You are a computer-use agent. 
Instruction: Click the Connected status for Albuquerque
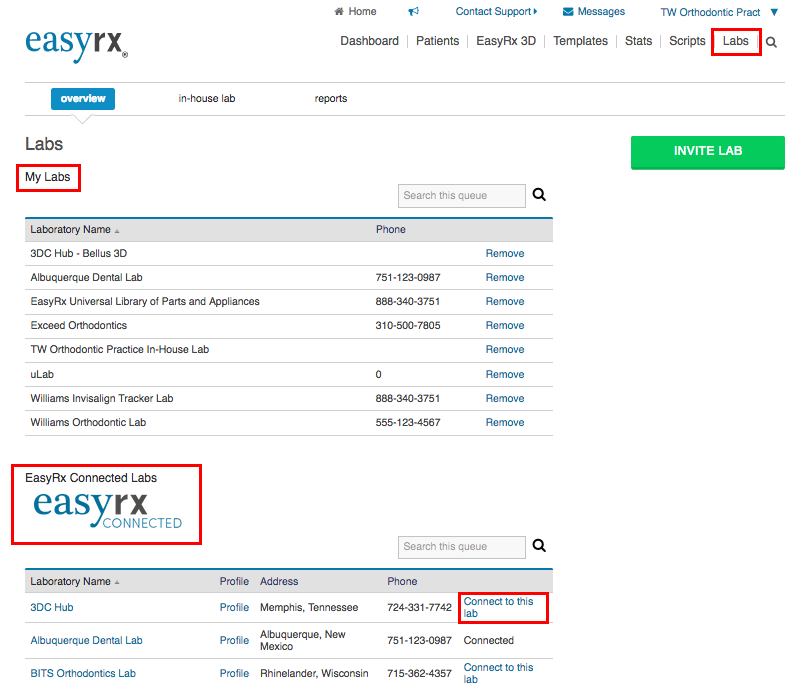coord(488,640)
